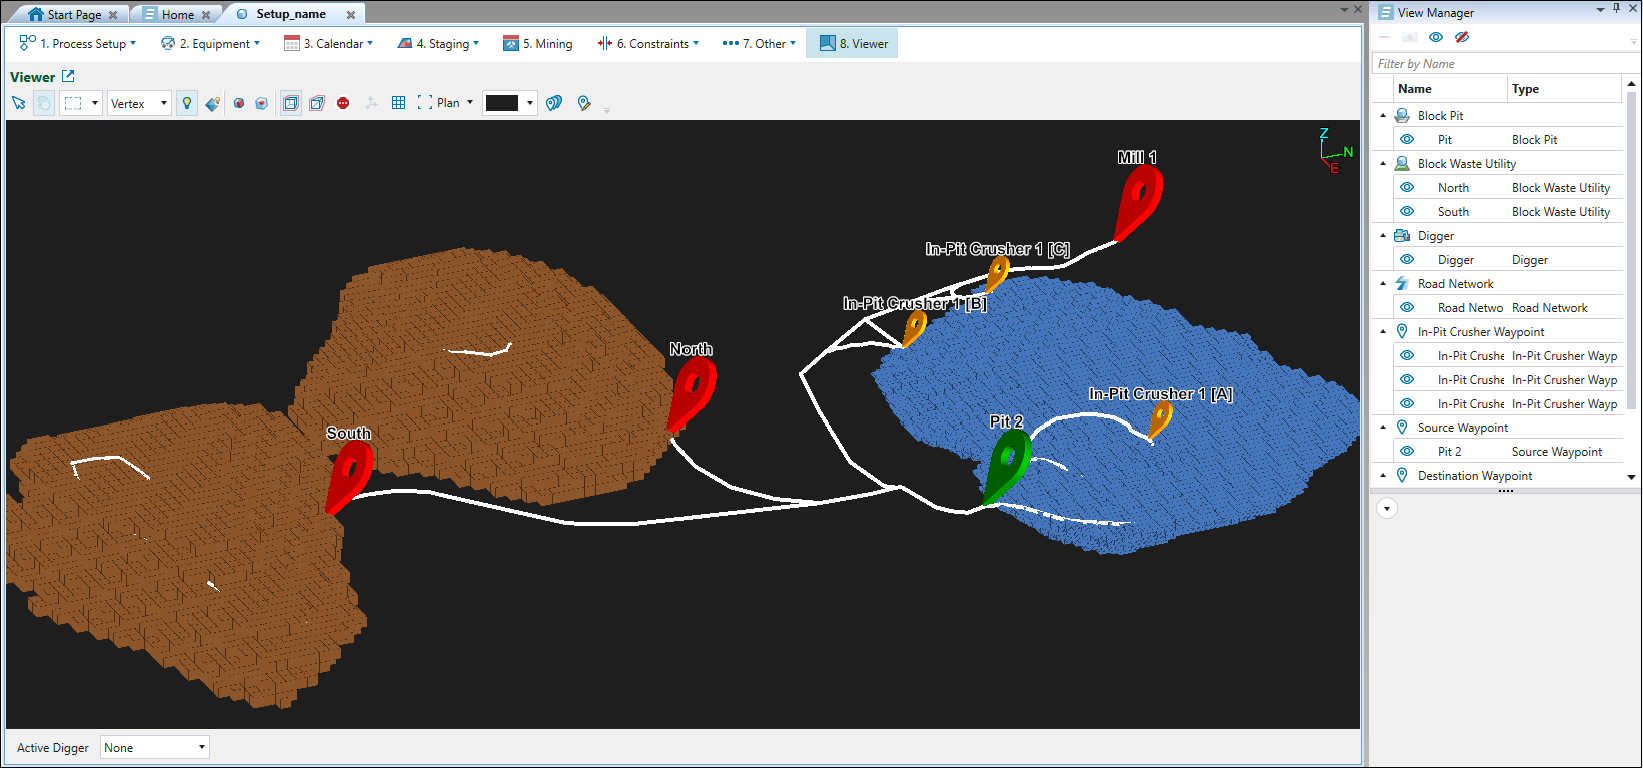Toggle visibility of South Block Waste Utility

click(1407, 211)
